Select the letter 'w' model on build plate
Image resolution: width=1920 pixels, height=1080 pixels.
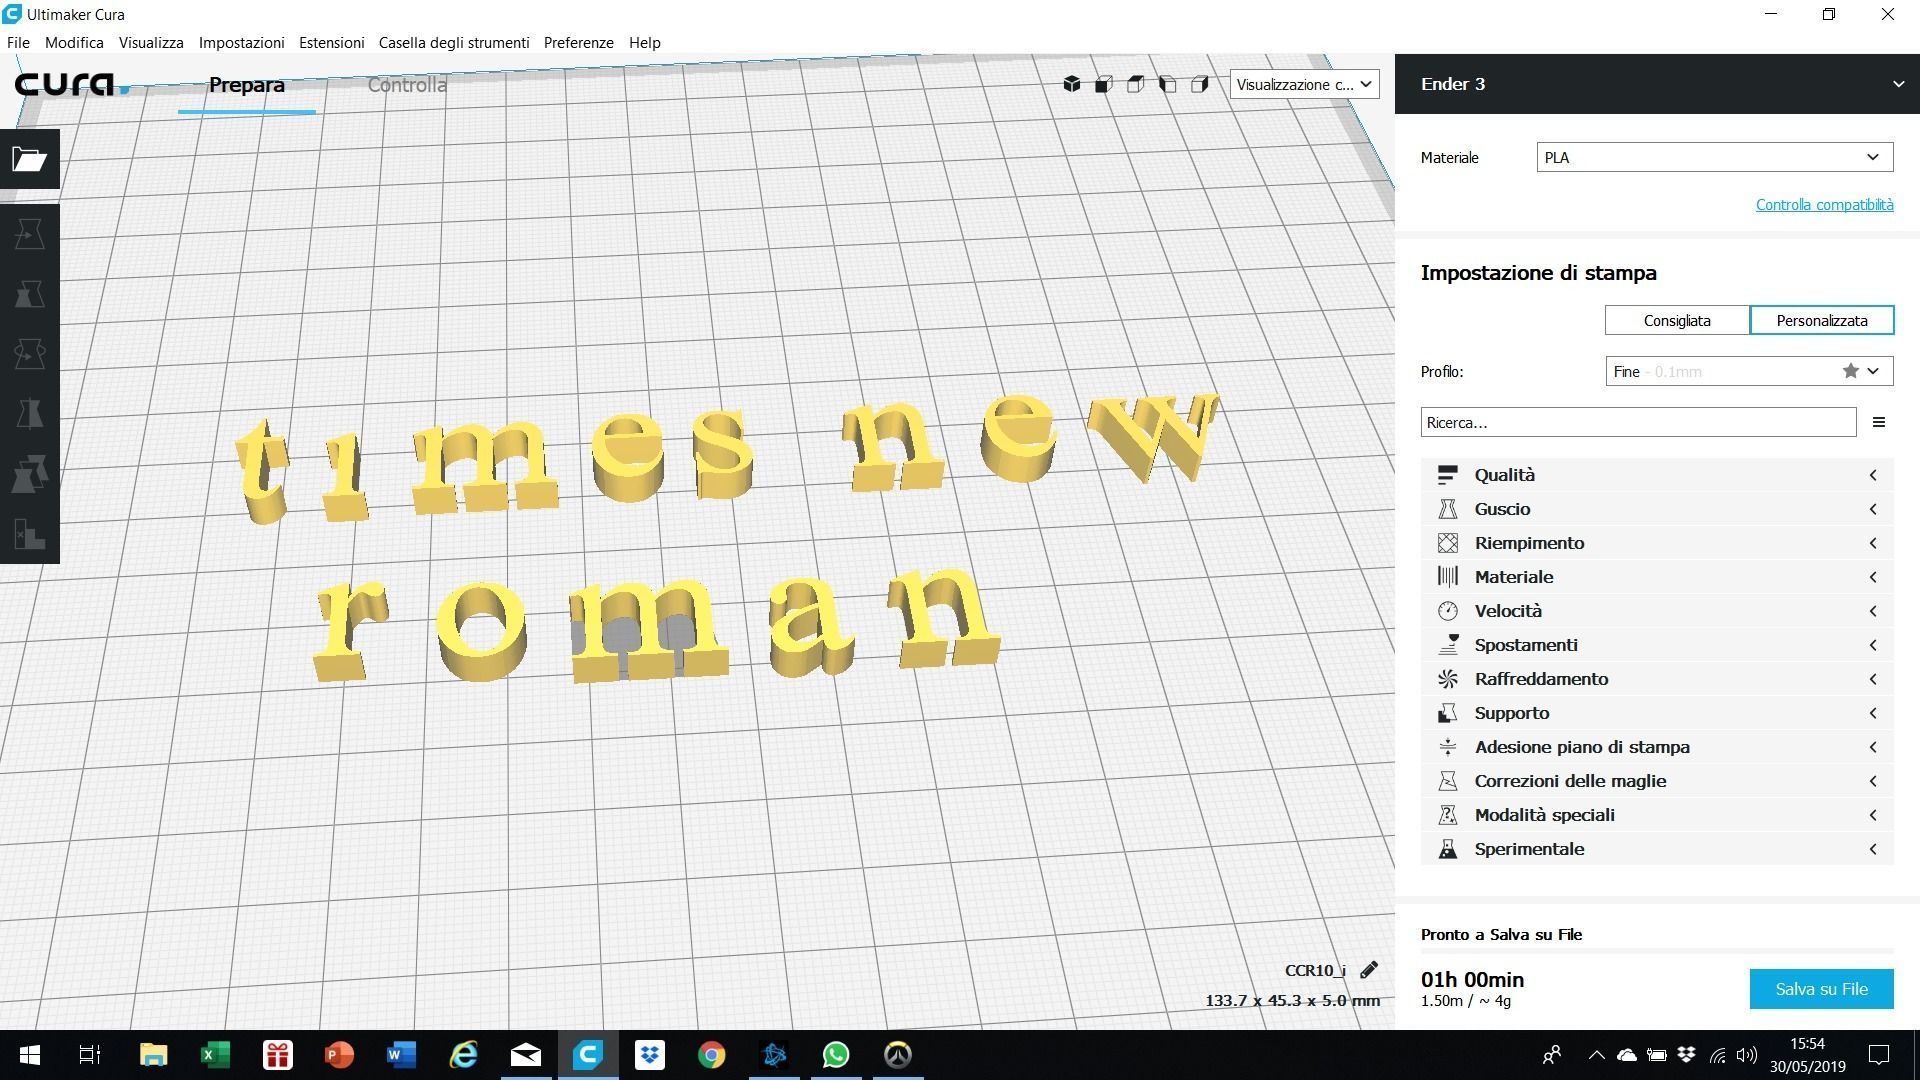[x=1155, y=436]
